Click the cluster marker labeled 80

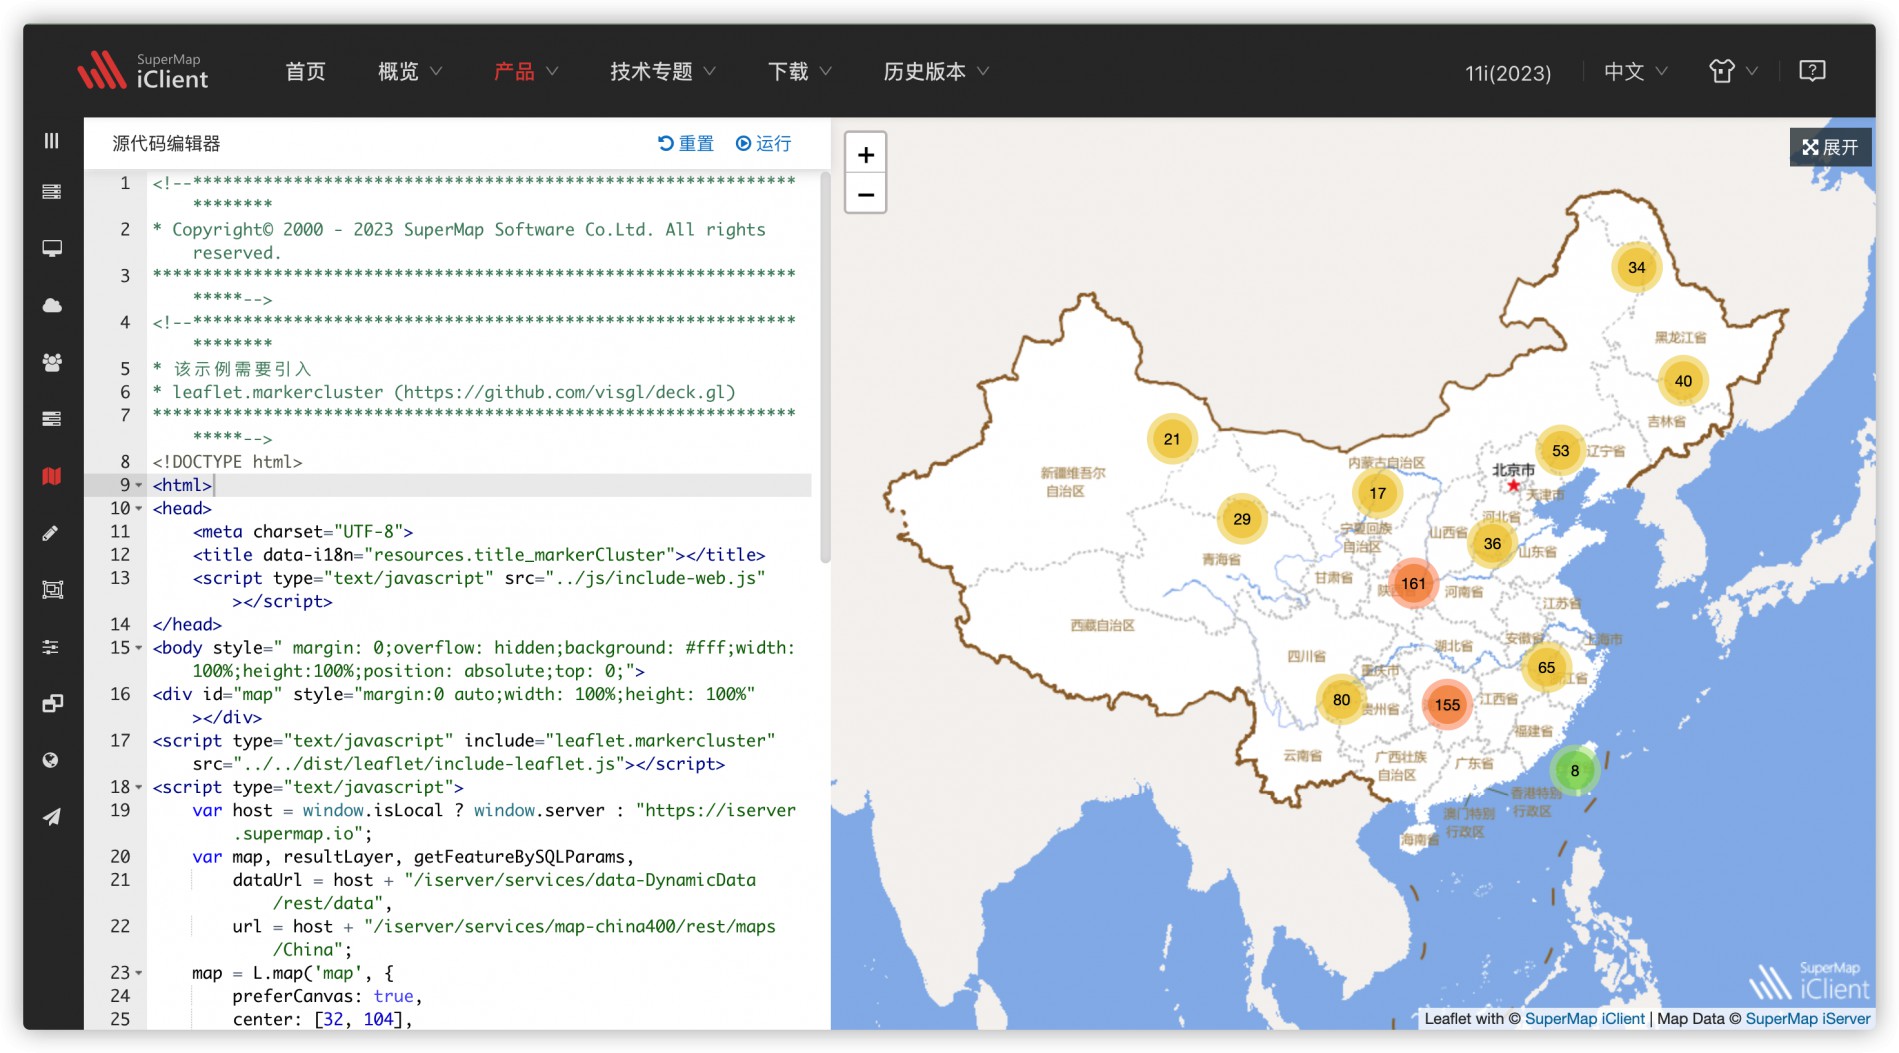click(x=1341, y=700)
